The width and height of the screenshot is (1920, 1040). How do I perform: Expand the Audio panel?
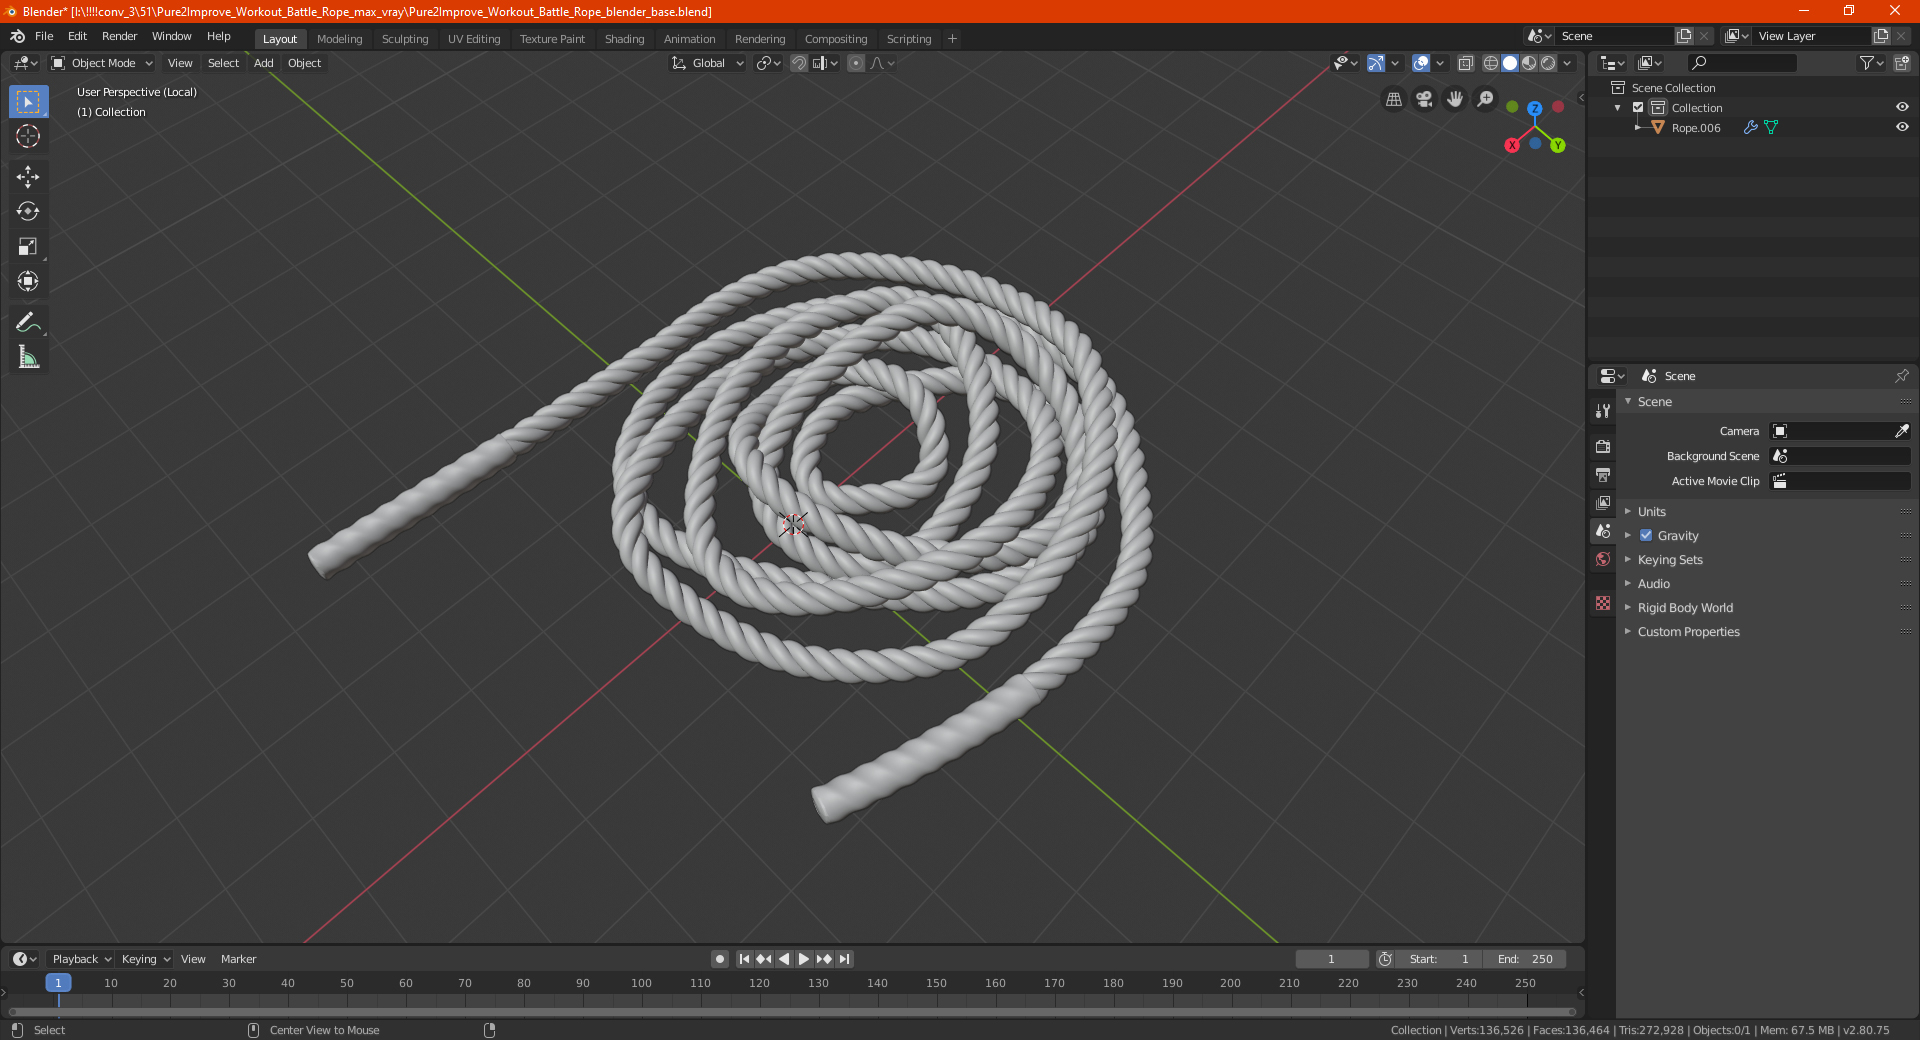1653,583
